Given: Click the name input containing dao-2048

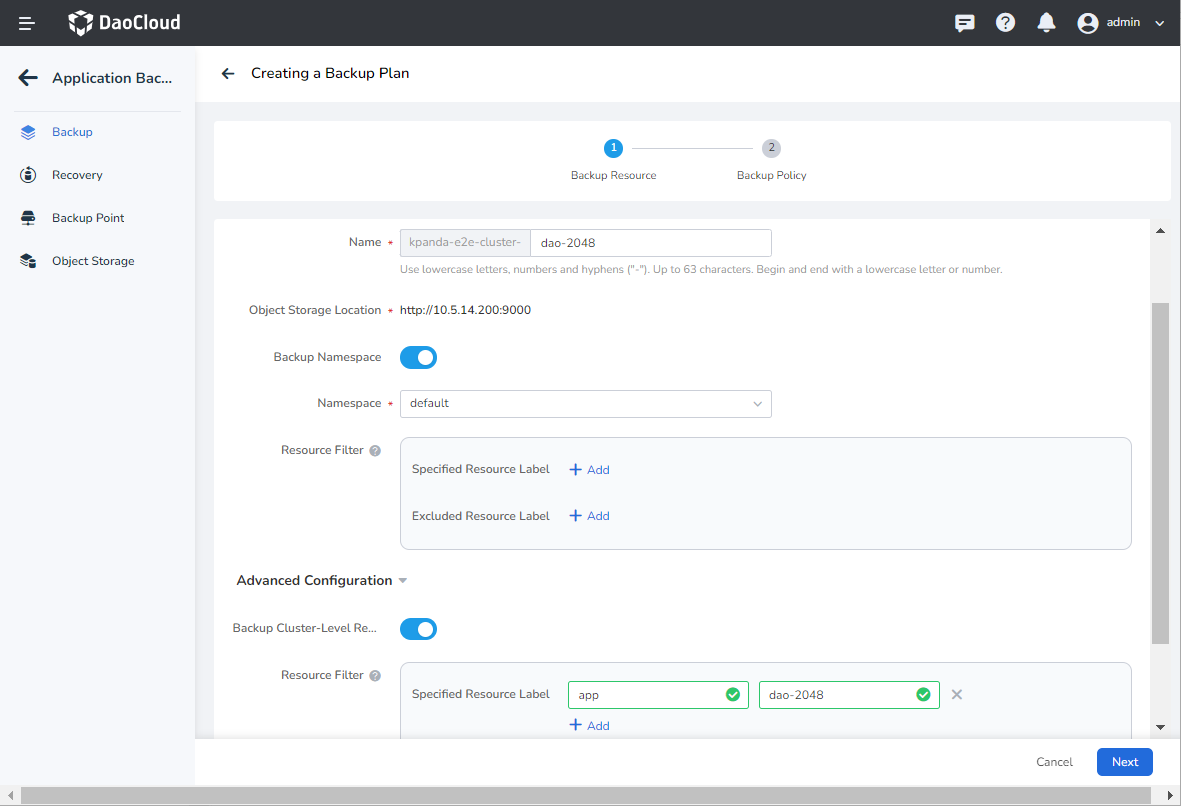Looking at the screenshot, I should (x=650, y=242).
